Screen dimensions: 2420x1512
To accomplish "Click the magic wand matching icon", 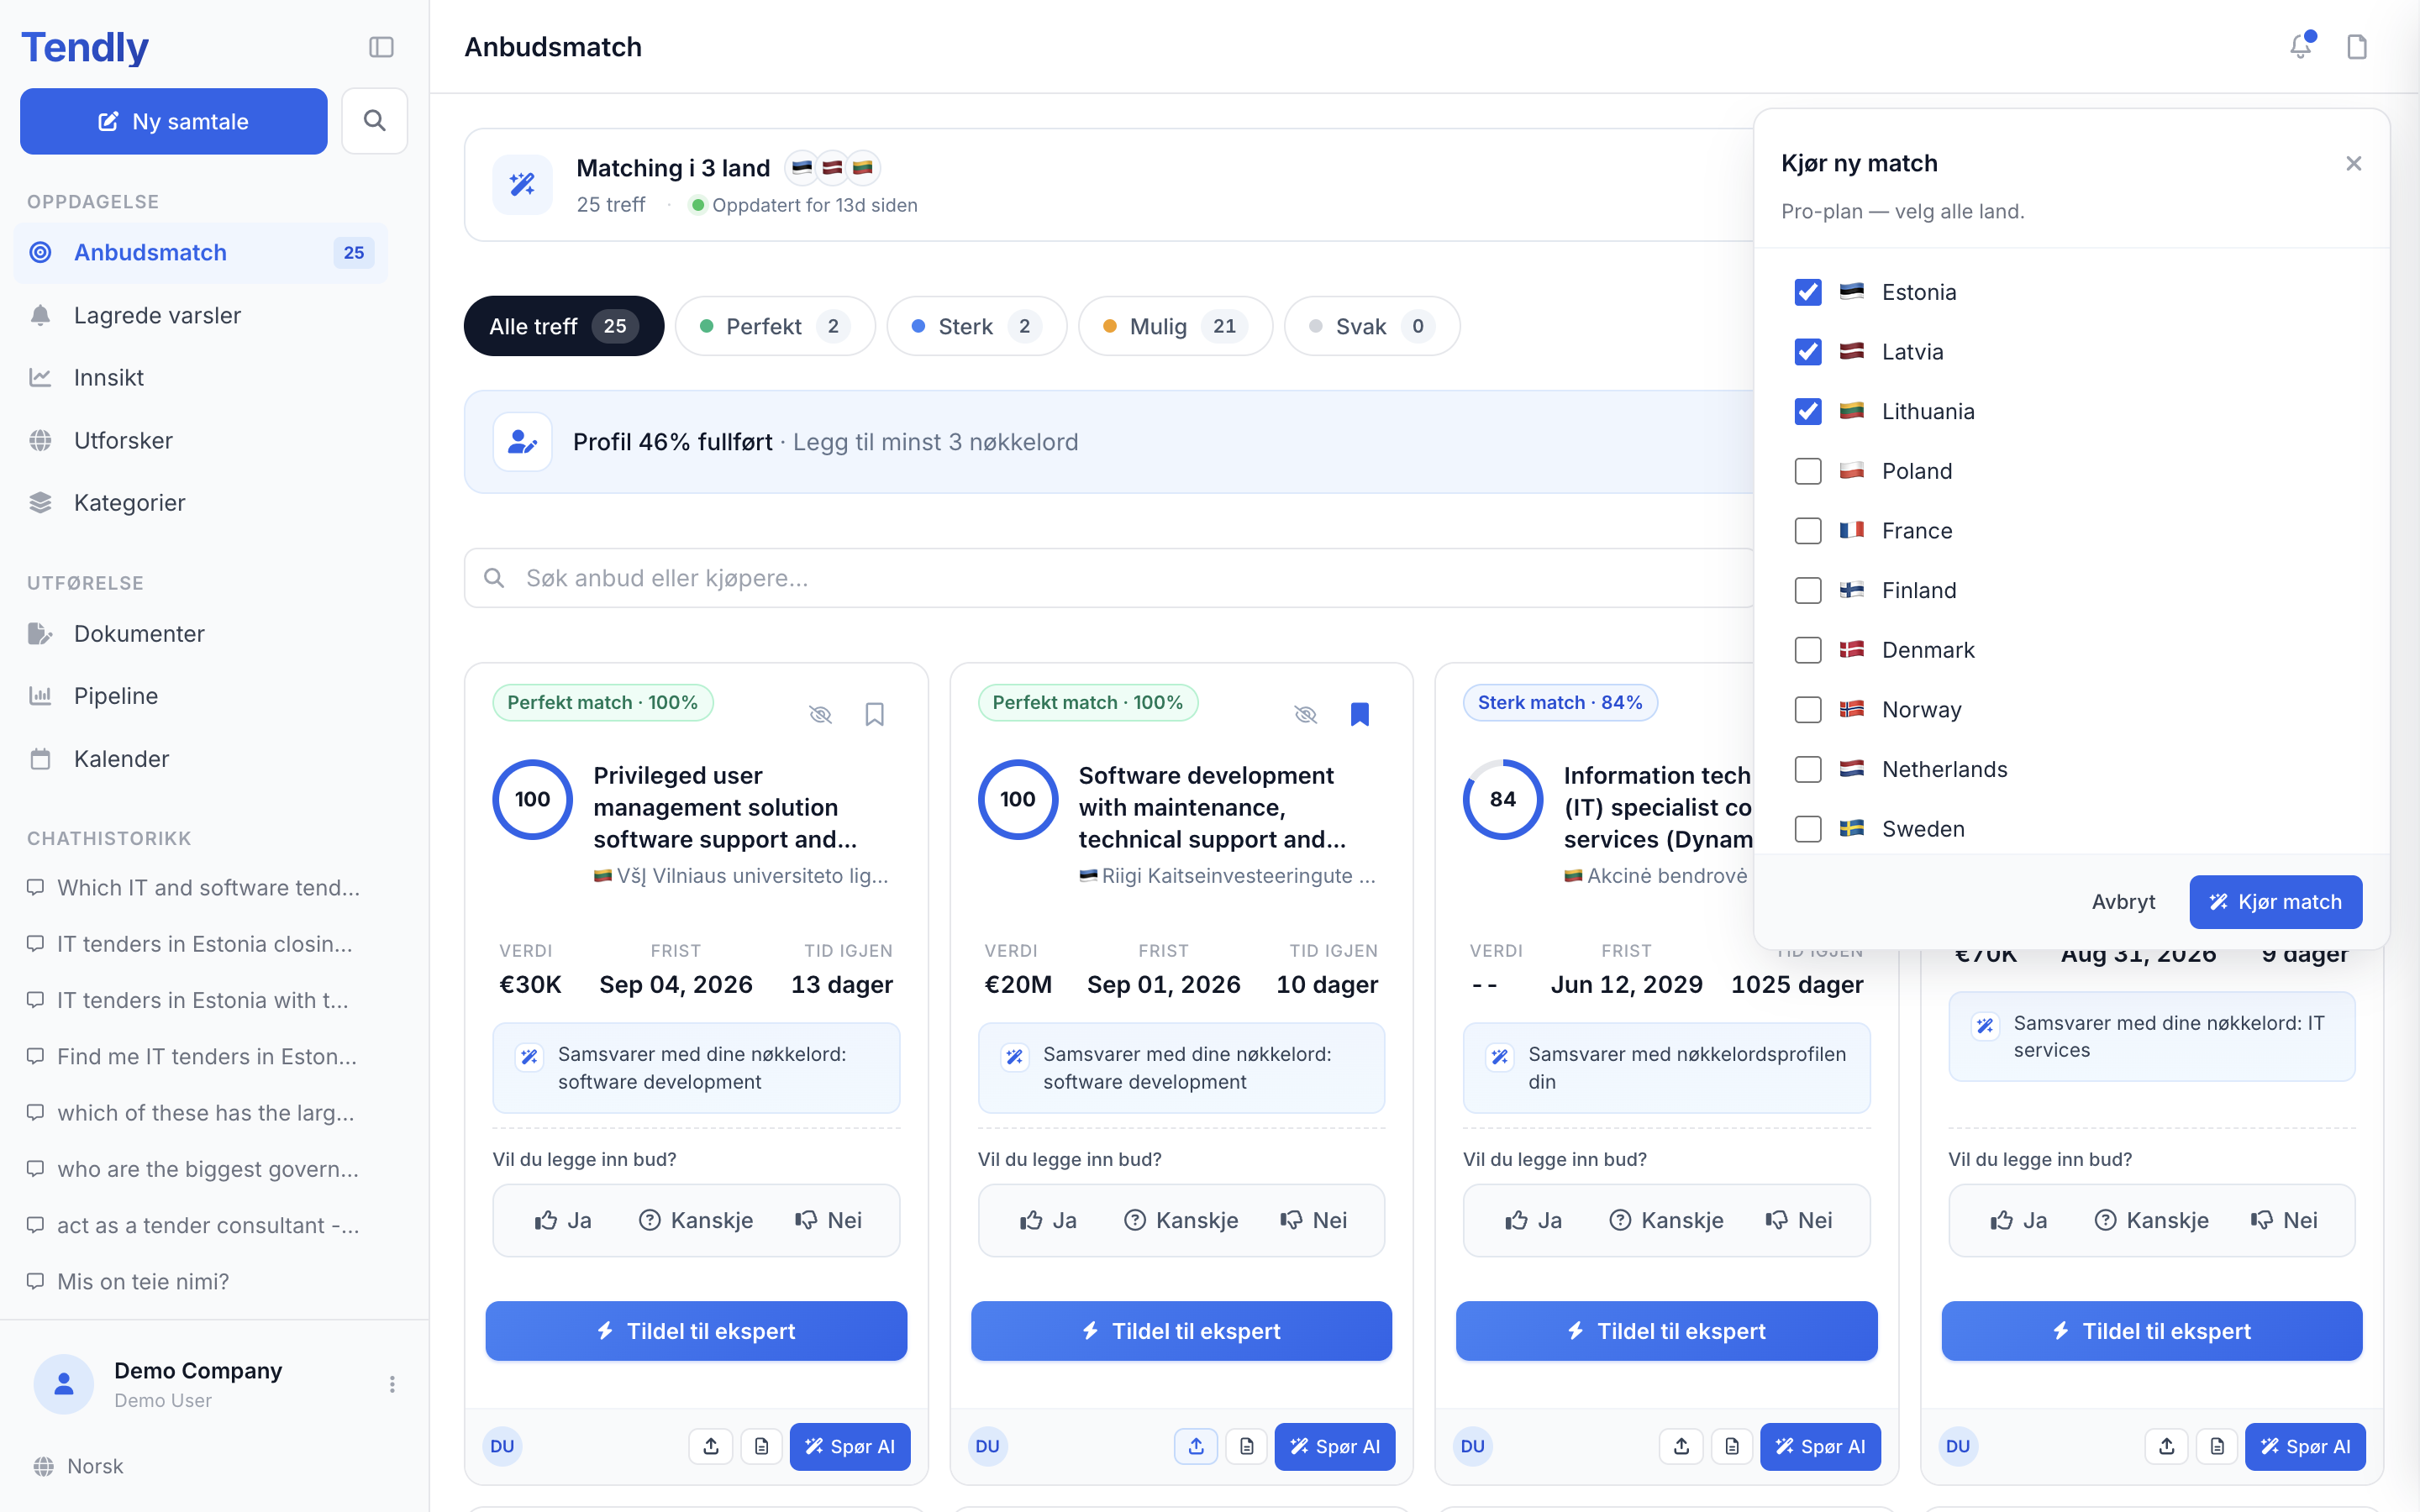I will [x=522, y=184].
